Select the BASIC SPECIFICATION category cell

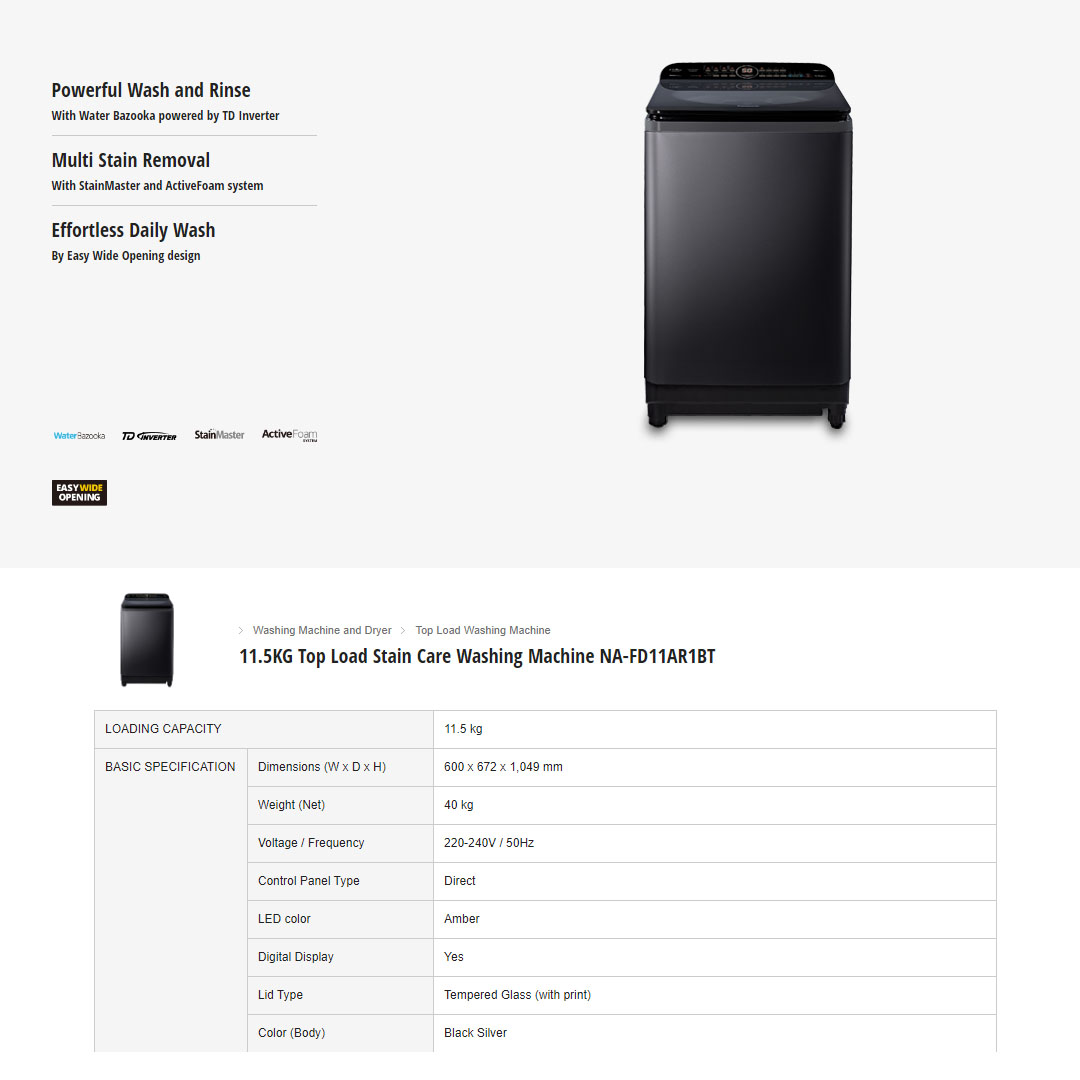[x=170, y=767]
